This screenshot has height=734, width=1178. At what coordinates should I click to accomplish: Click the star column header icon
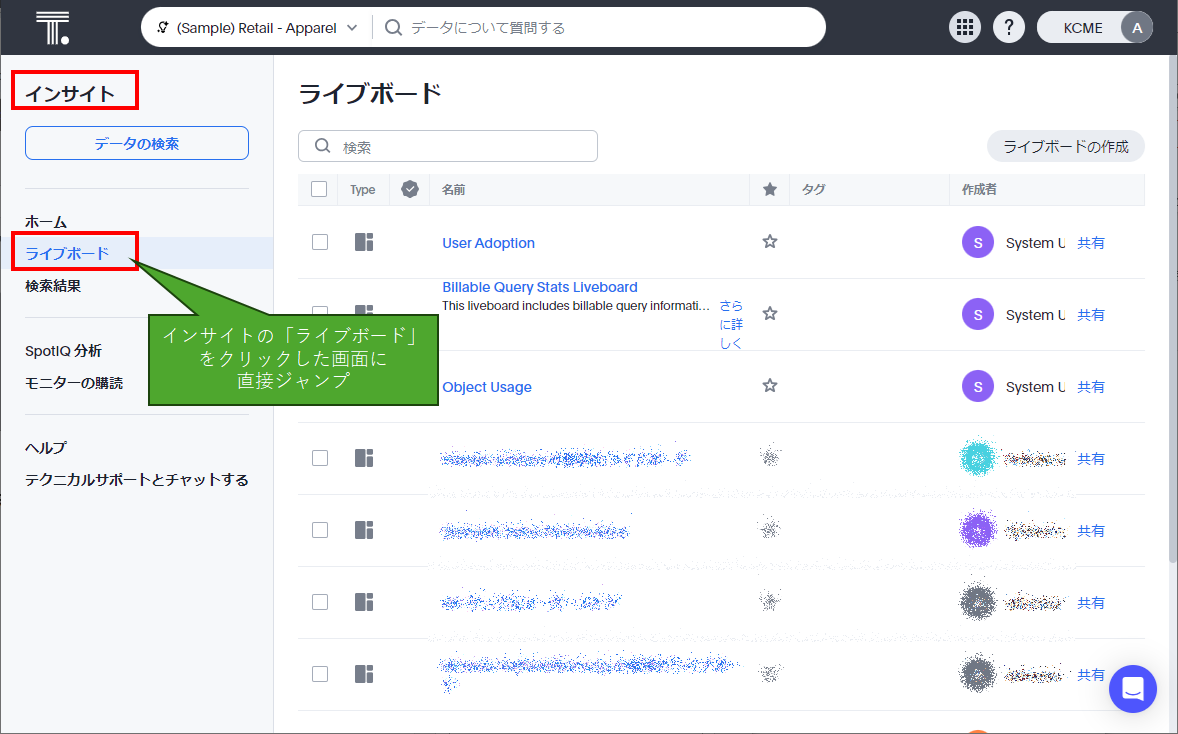[x=770, y=189]
